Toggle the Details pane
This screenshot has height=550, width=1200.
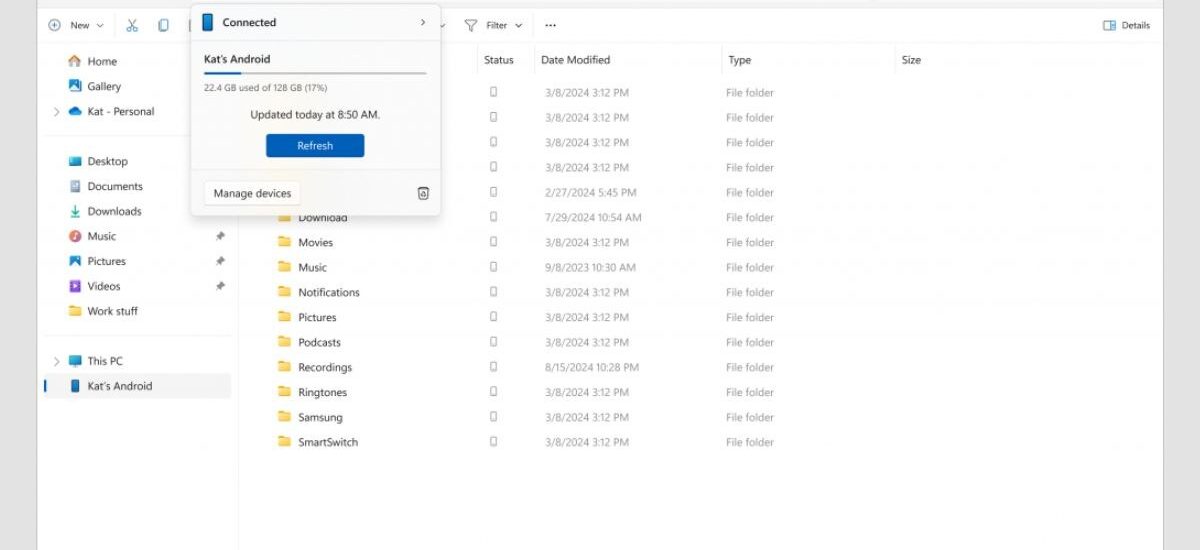click(1126, 25)
